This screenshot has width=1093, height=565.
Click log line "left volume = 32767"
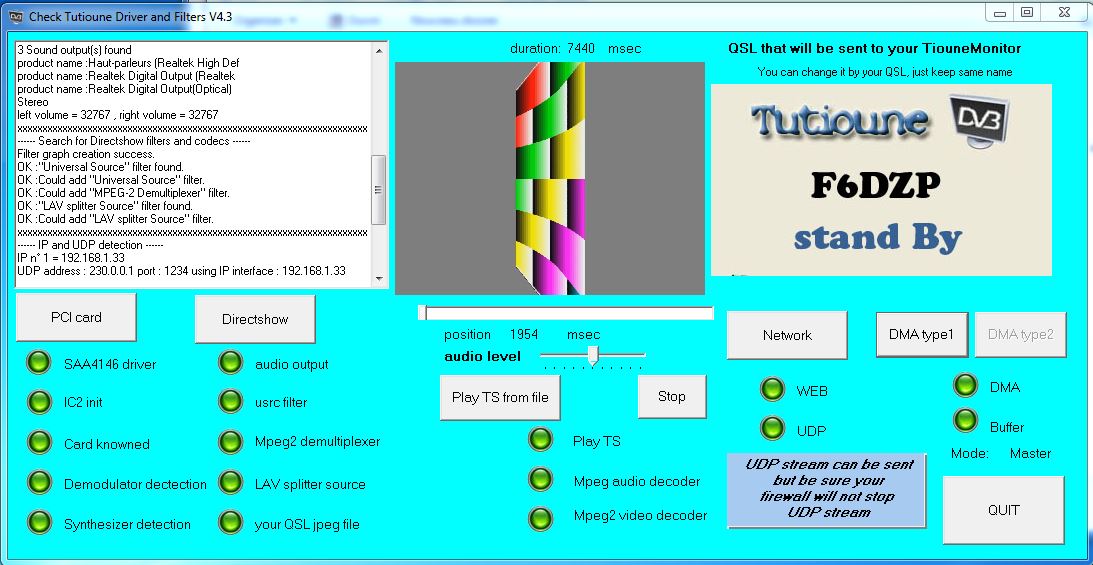(118, 115)
